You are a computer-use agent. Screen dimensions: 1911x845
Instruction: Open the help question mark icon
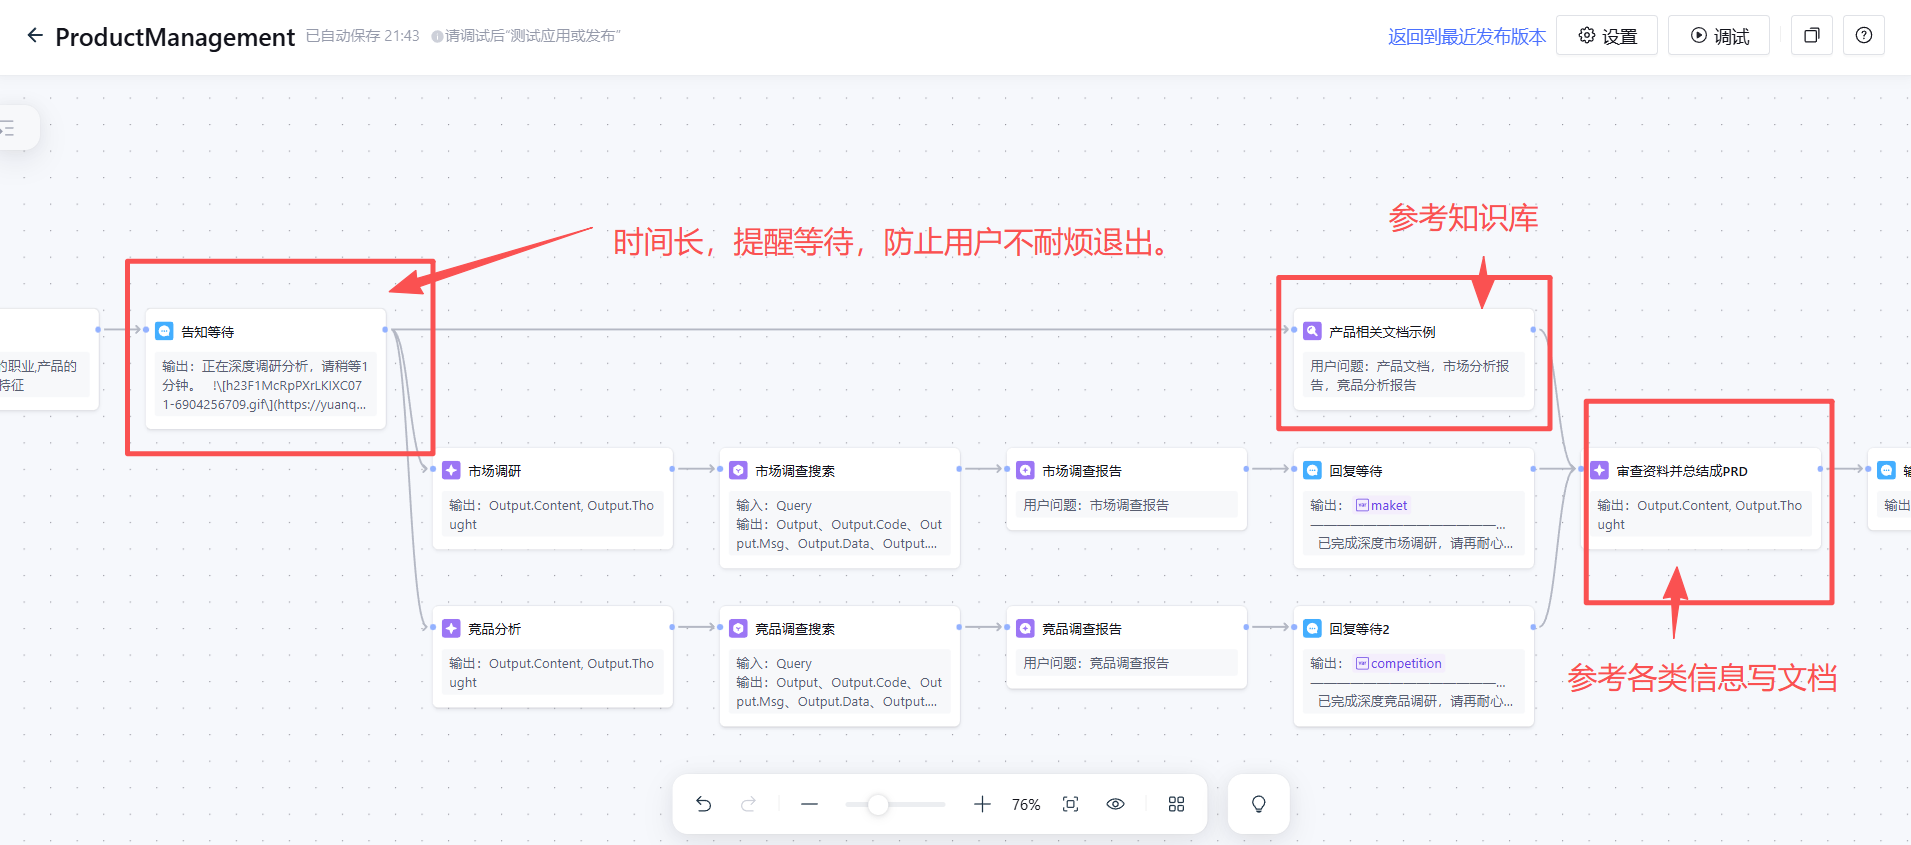(x=1863, y=36)
